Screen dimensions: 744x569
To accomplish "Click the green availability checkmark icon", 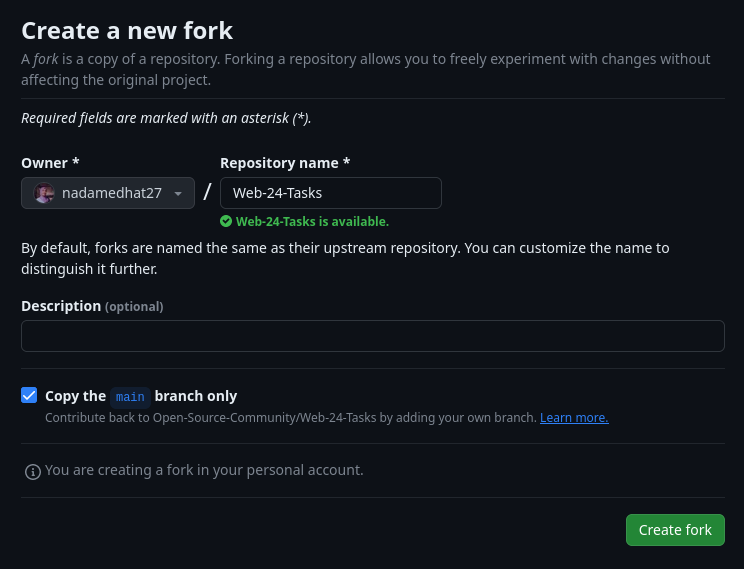I will click(x=226, y=222).
